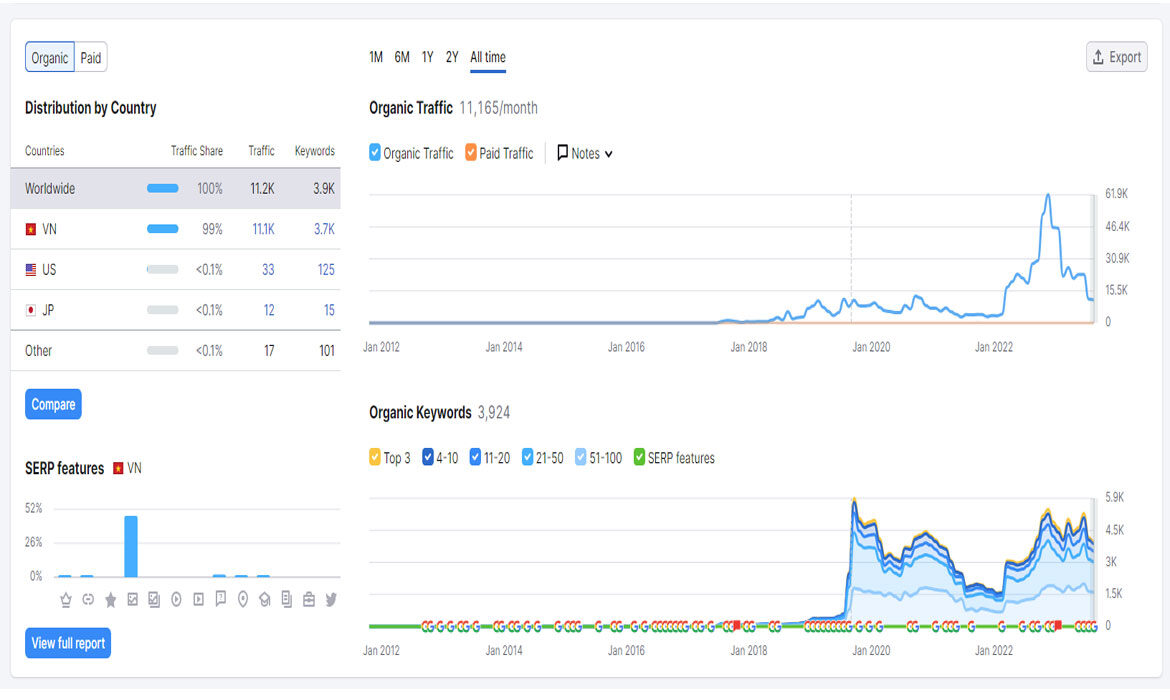This screenshot has width=1170, height=700.
Task: Open View full report
Action: [x=68, y=643]
